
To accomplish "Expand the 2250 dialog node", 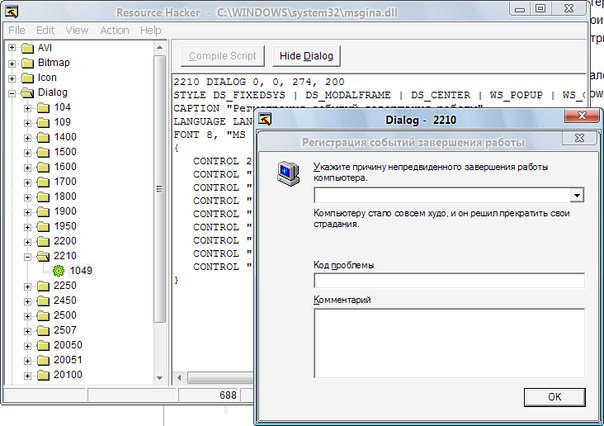I will (x=28, y=285).
